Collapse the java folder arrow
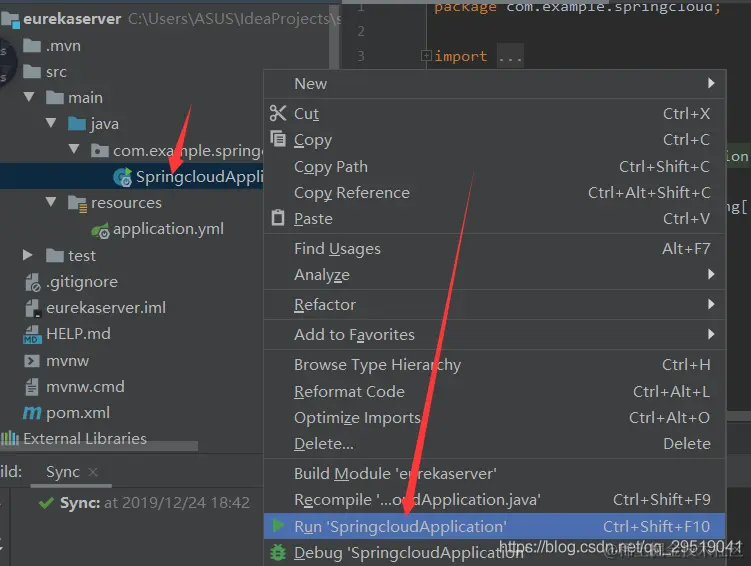The height and width of the screenshot is (566, 751). (51, 123)
